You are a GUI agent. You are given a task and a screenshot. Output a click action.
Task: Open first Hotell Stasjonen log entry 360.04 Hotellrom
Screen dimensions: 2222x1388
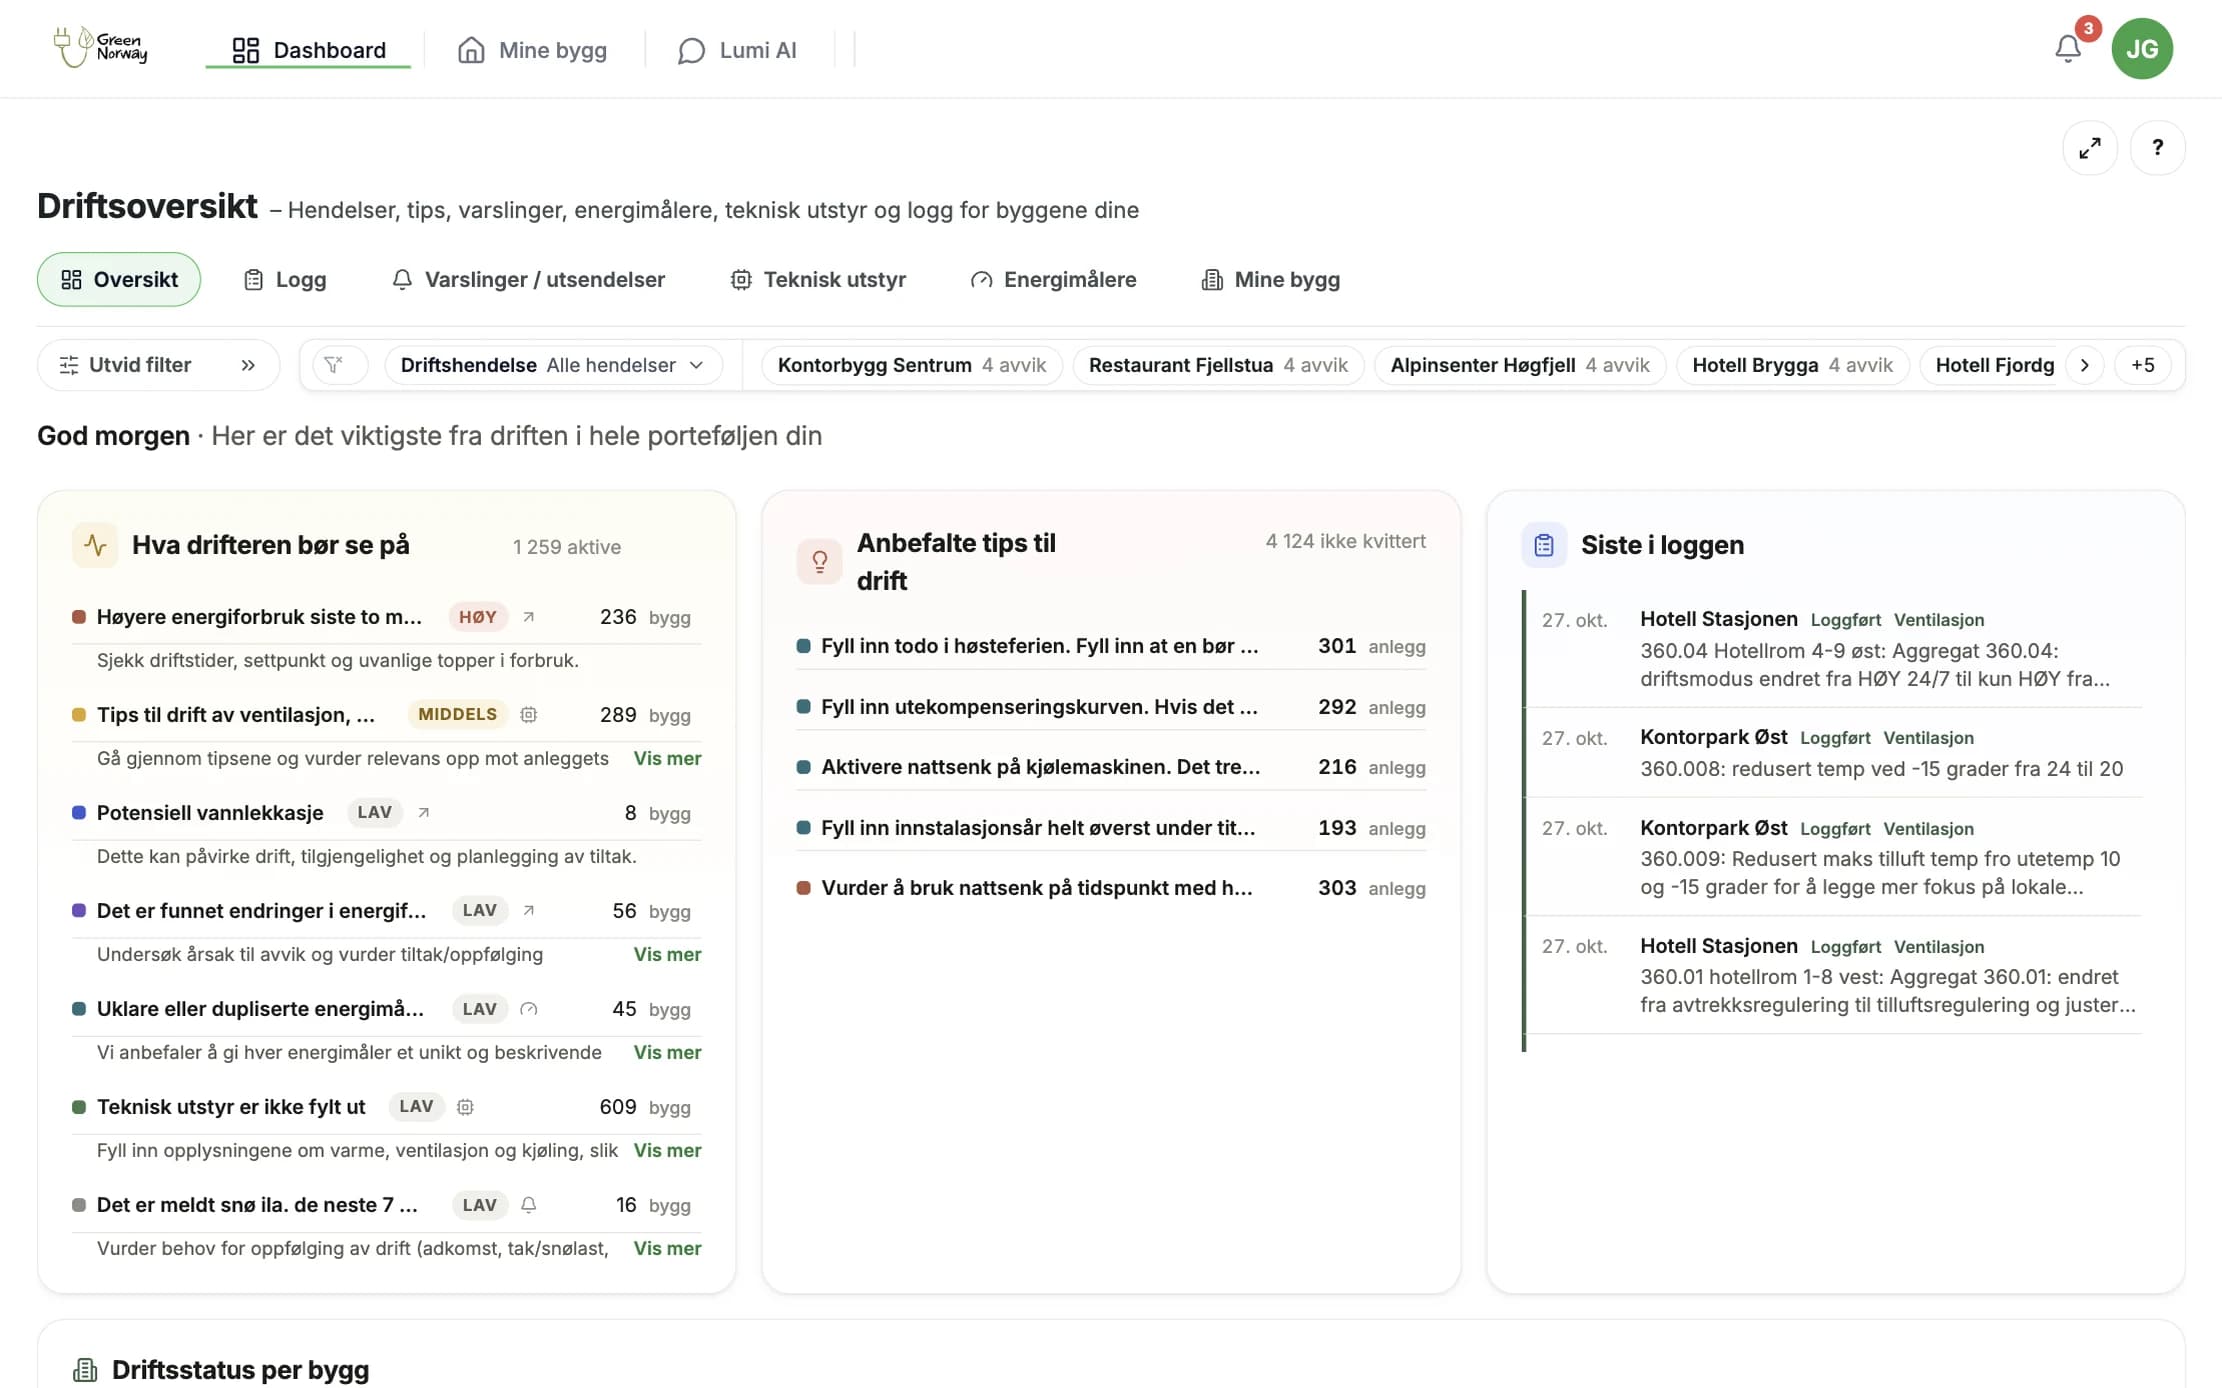click(1833, 648)
